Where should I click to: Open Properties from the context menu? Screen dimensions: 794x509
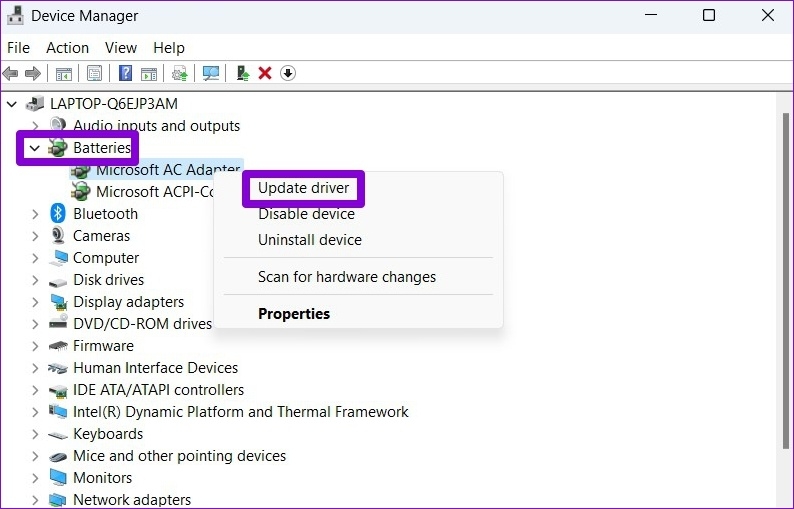coord(294,314)
